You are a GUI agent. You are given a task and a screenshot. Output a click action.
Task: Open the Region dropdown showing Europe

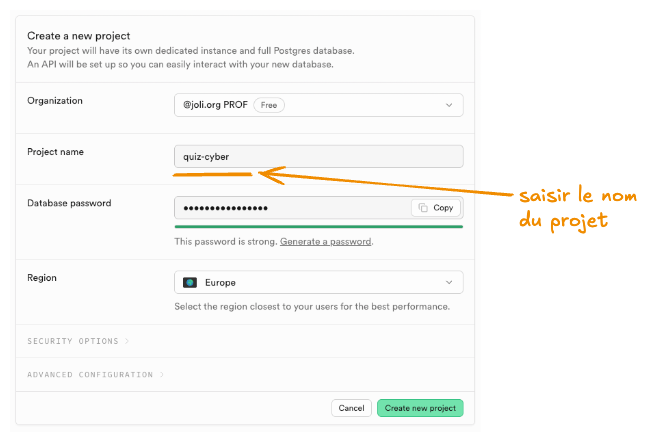click(x=318, y=283)
